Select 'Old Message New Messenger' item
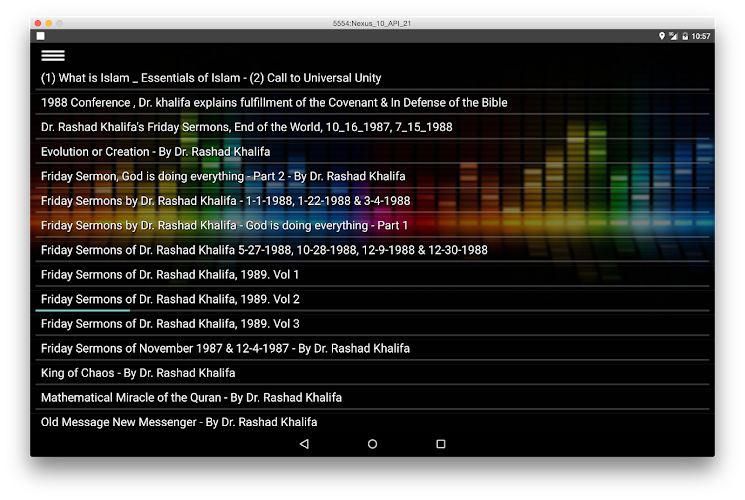 point(372,422)
